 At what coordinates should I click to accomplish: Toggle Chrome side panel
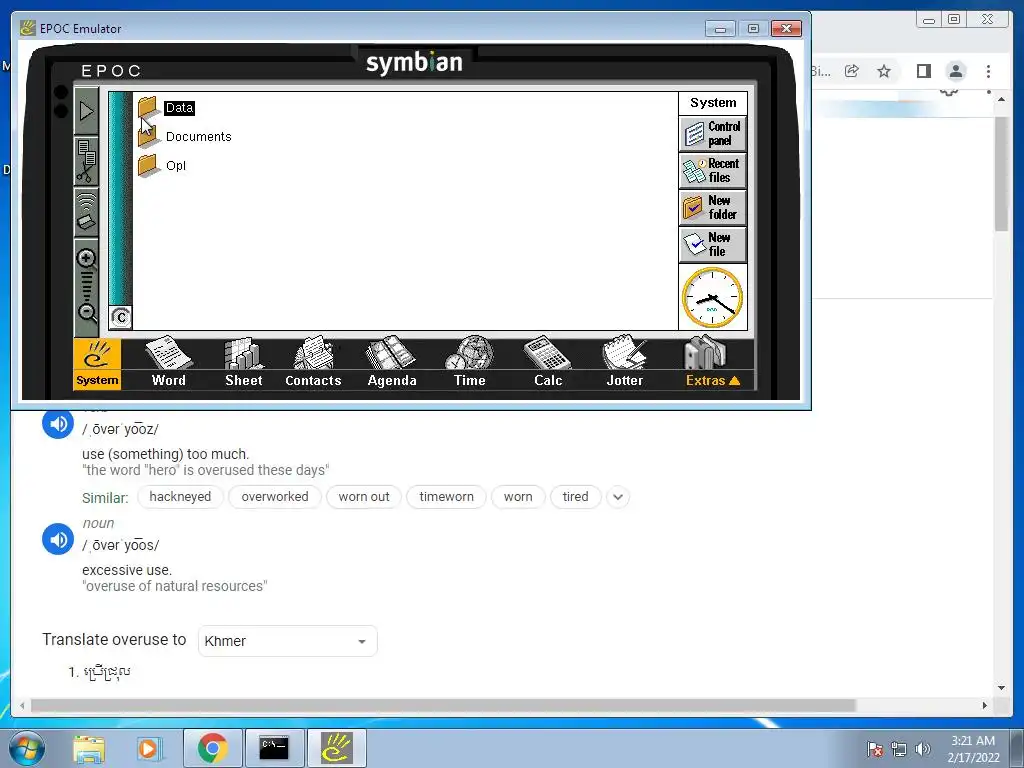click(x=923, y=71)
